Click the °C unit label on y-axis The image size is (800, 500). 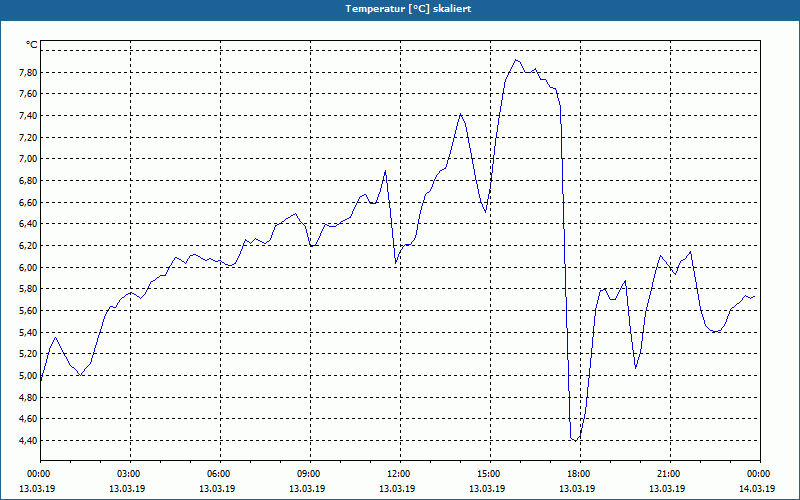click(32, 45)
